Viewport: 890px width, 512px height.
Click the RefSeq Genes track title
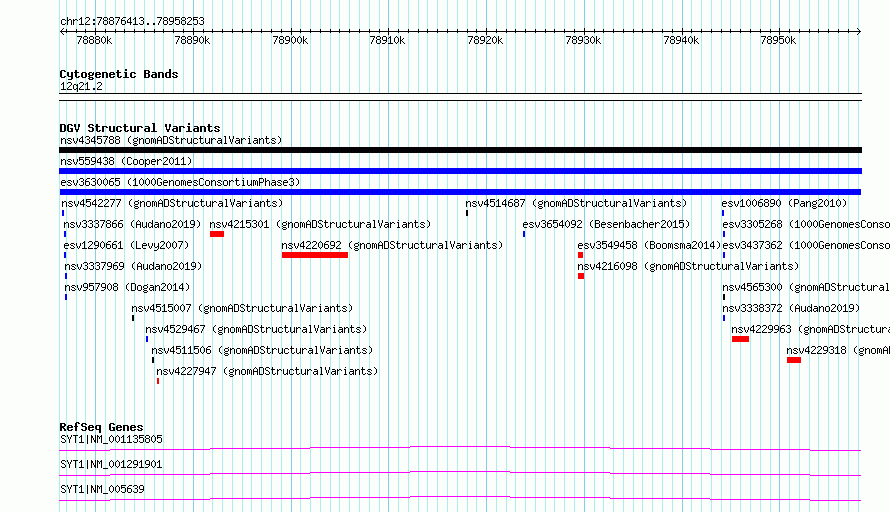point(101,427)
